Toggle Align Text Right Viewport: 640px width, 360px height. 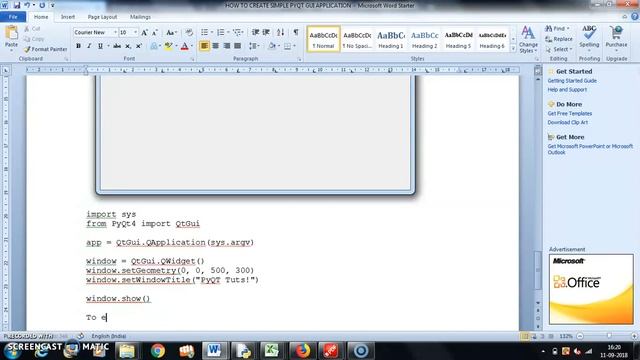coord(227,46)
